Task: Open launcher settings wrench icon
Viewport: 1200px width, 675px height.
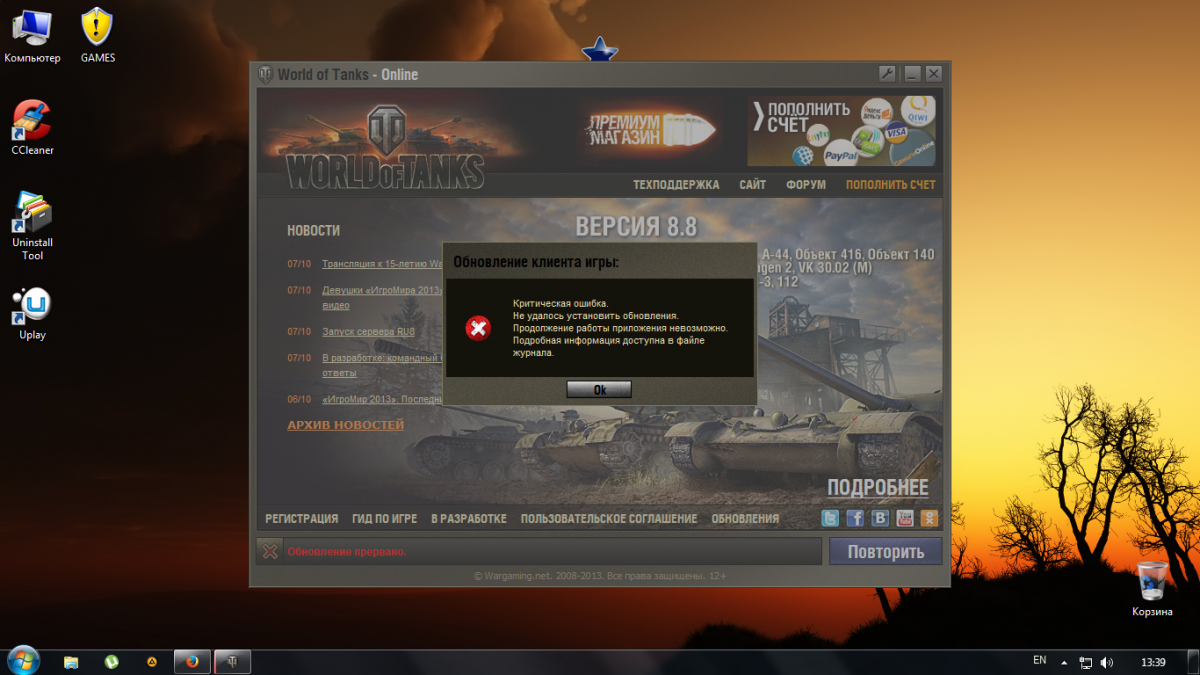Action: [886, 74]
